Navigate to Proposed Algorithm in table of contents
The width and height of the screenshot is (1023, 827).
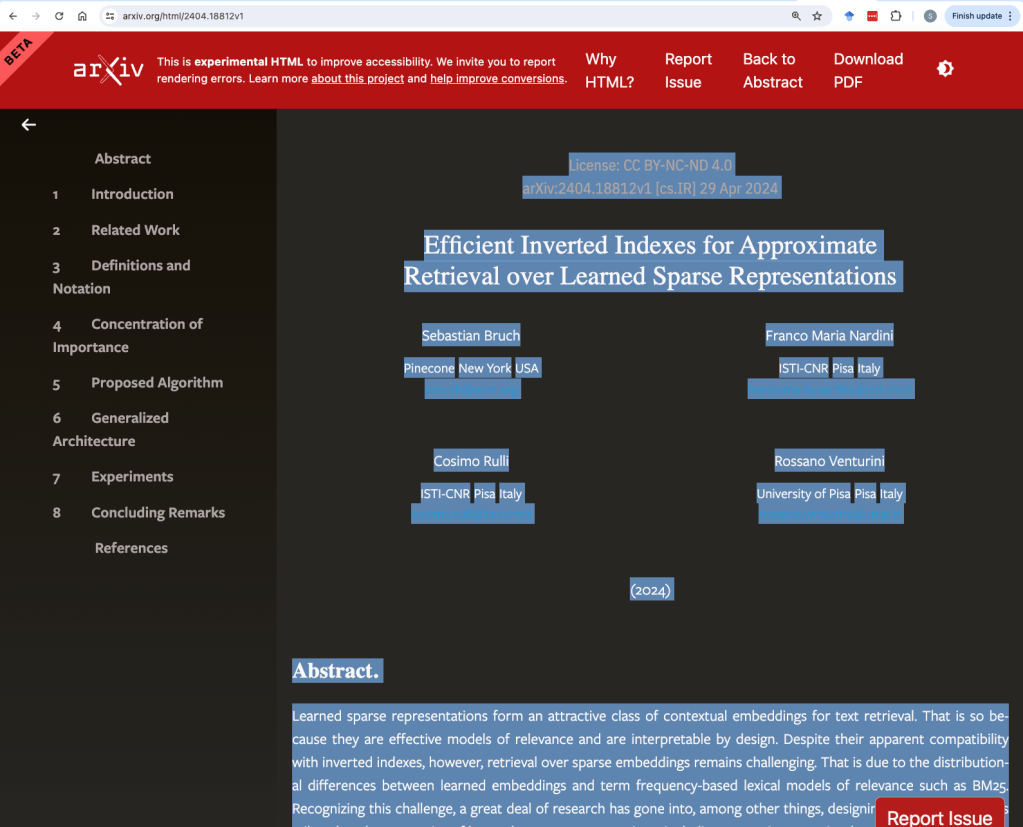pos(156,383)
